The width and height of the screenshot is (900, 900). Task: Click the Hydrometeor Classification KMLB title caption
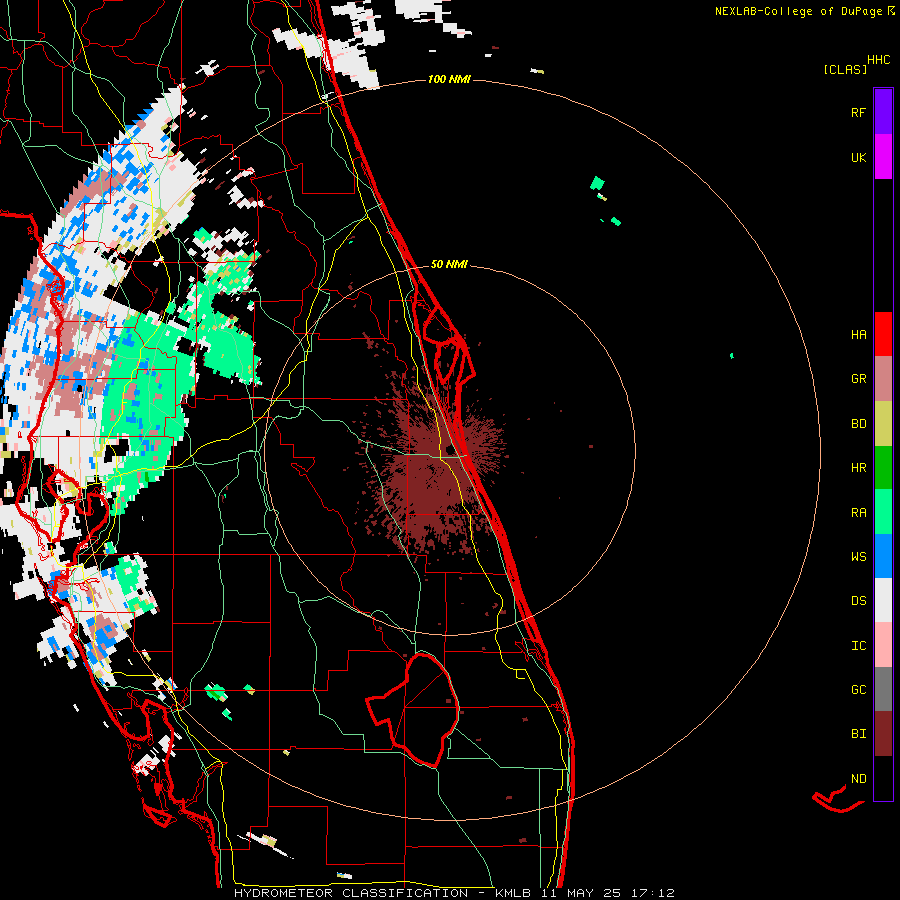(454, 893)
